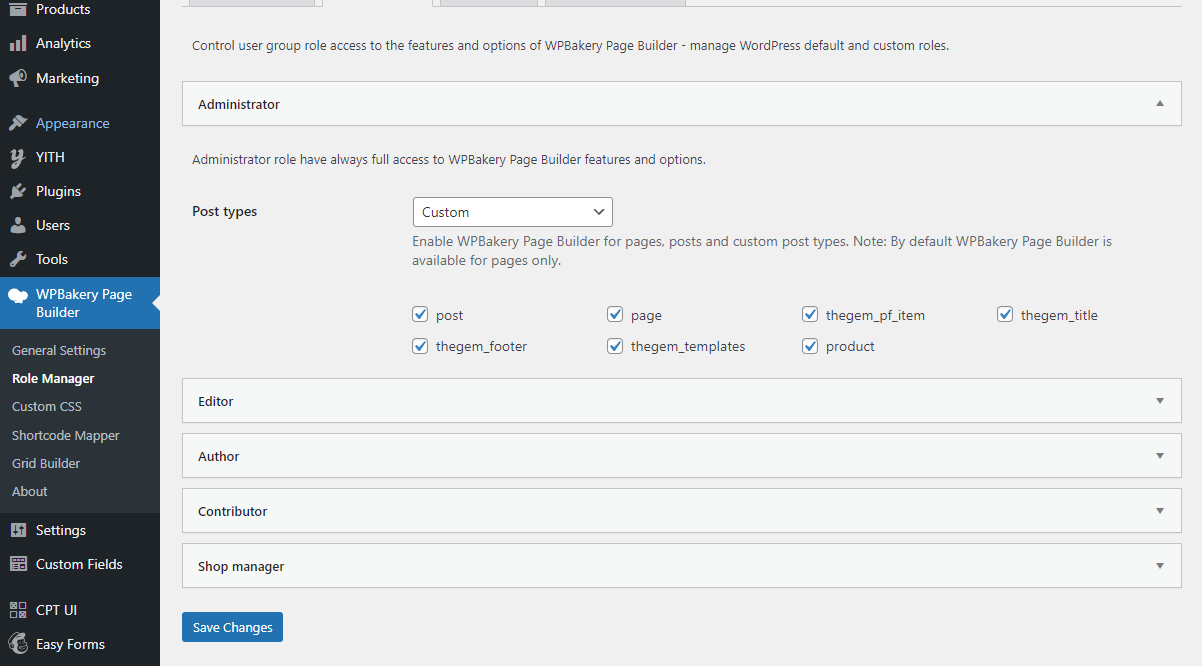Collapse the Administrator section arrow

click(1160, 103)
